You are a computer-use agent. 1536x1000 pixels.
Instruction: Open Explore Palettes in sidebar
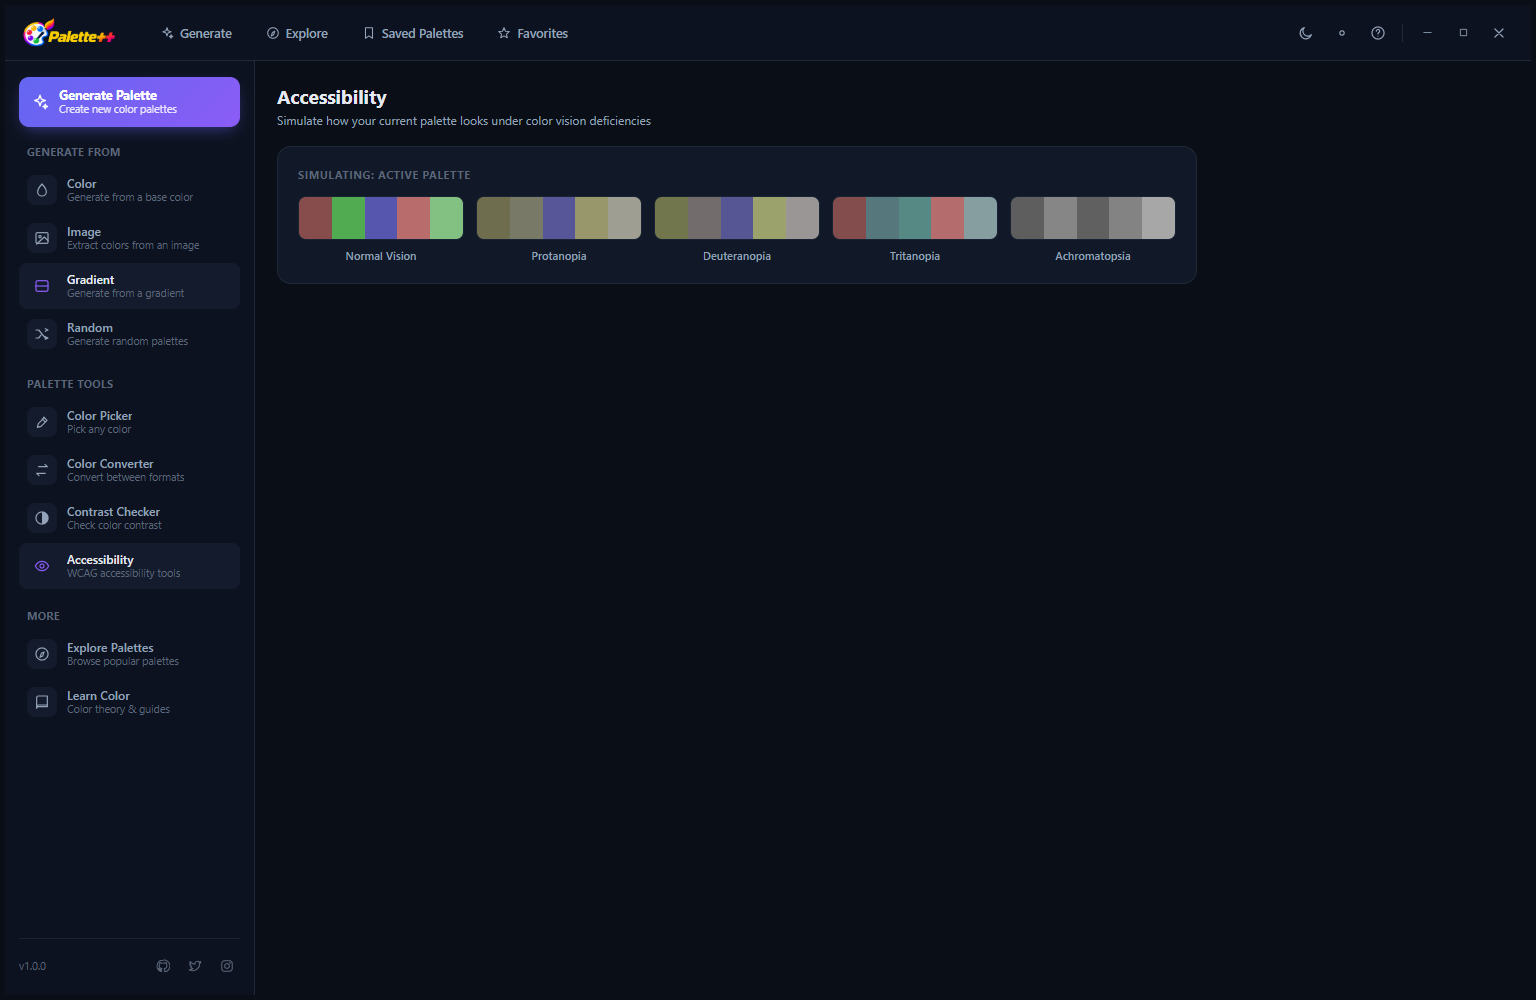point(129,654)
